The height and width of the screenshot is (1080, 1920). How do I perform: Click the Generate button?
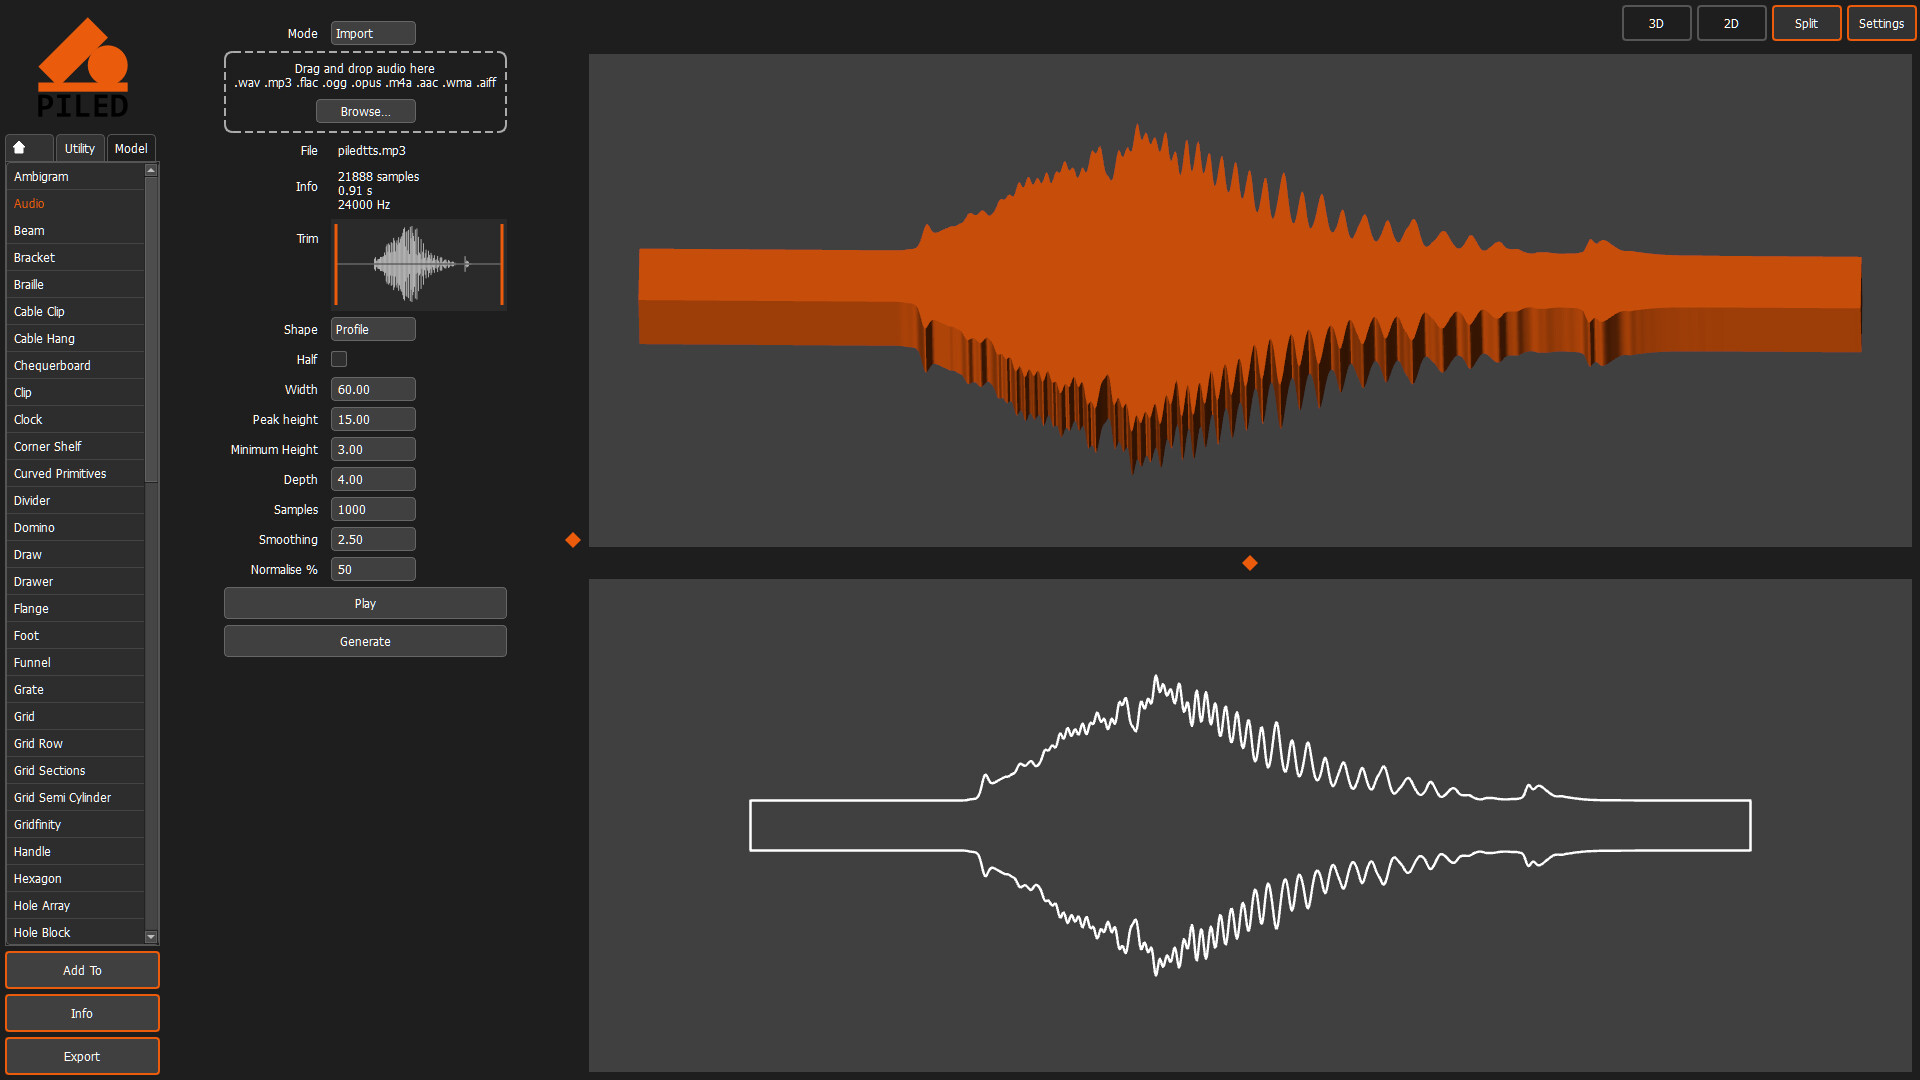[365, 642]
